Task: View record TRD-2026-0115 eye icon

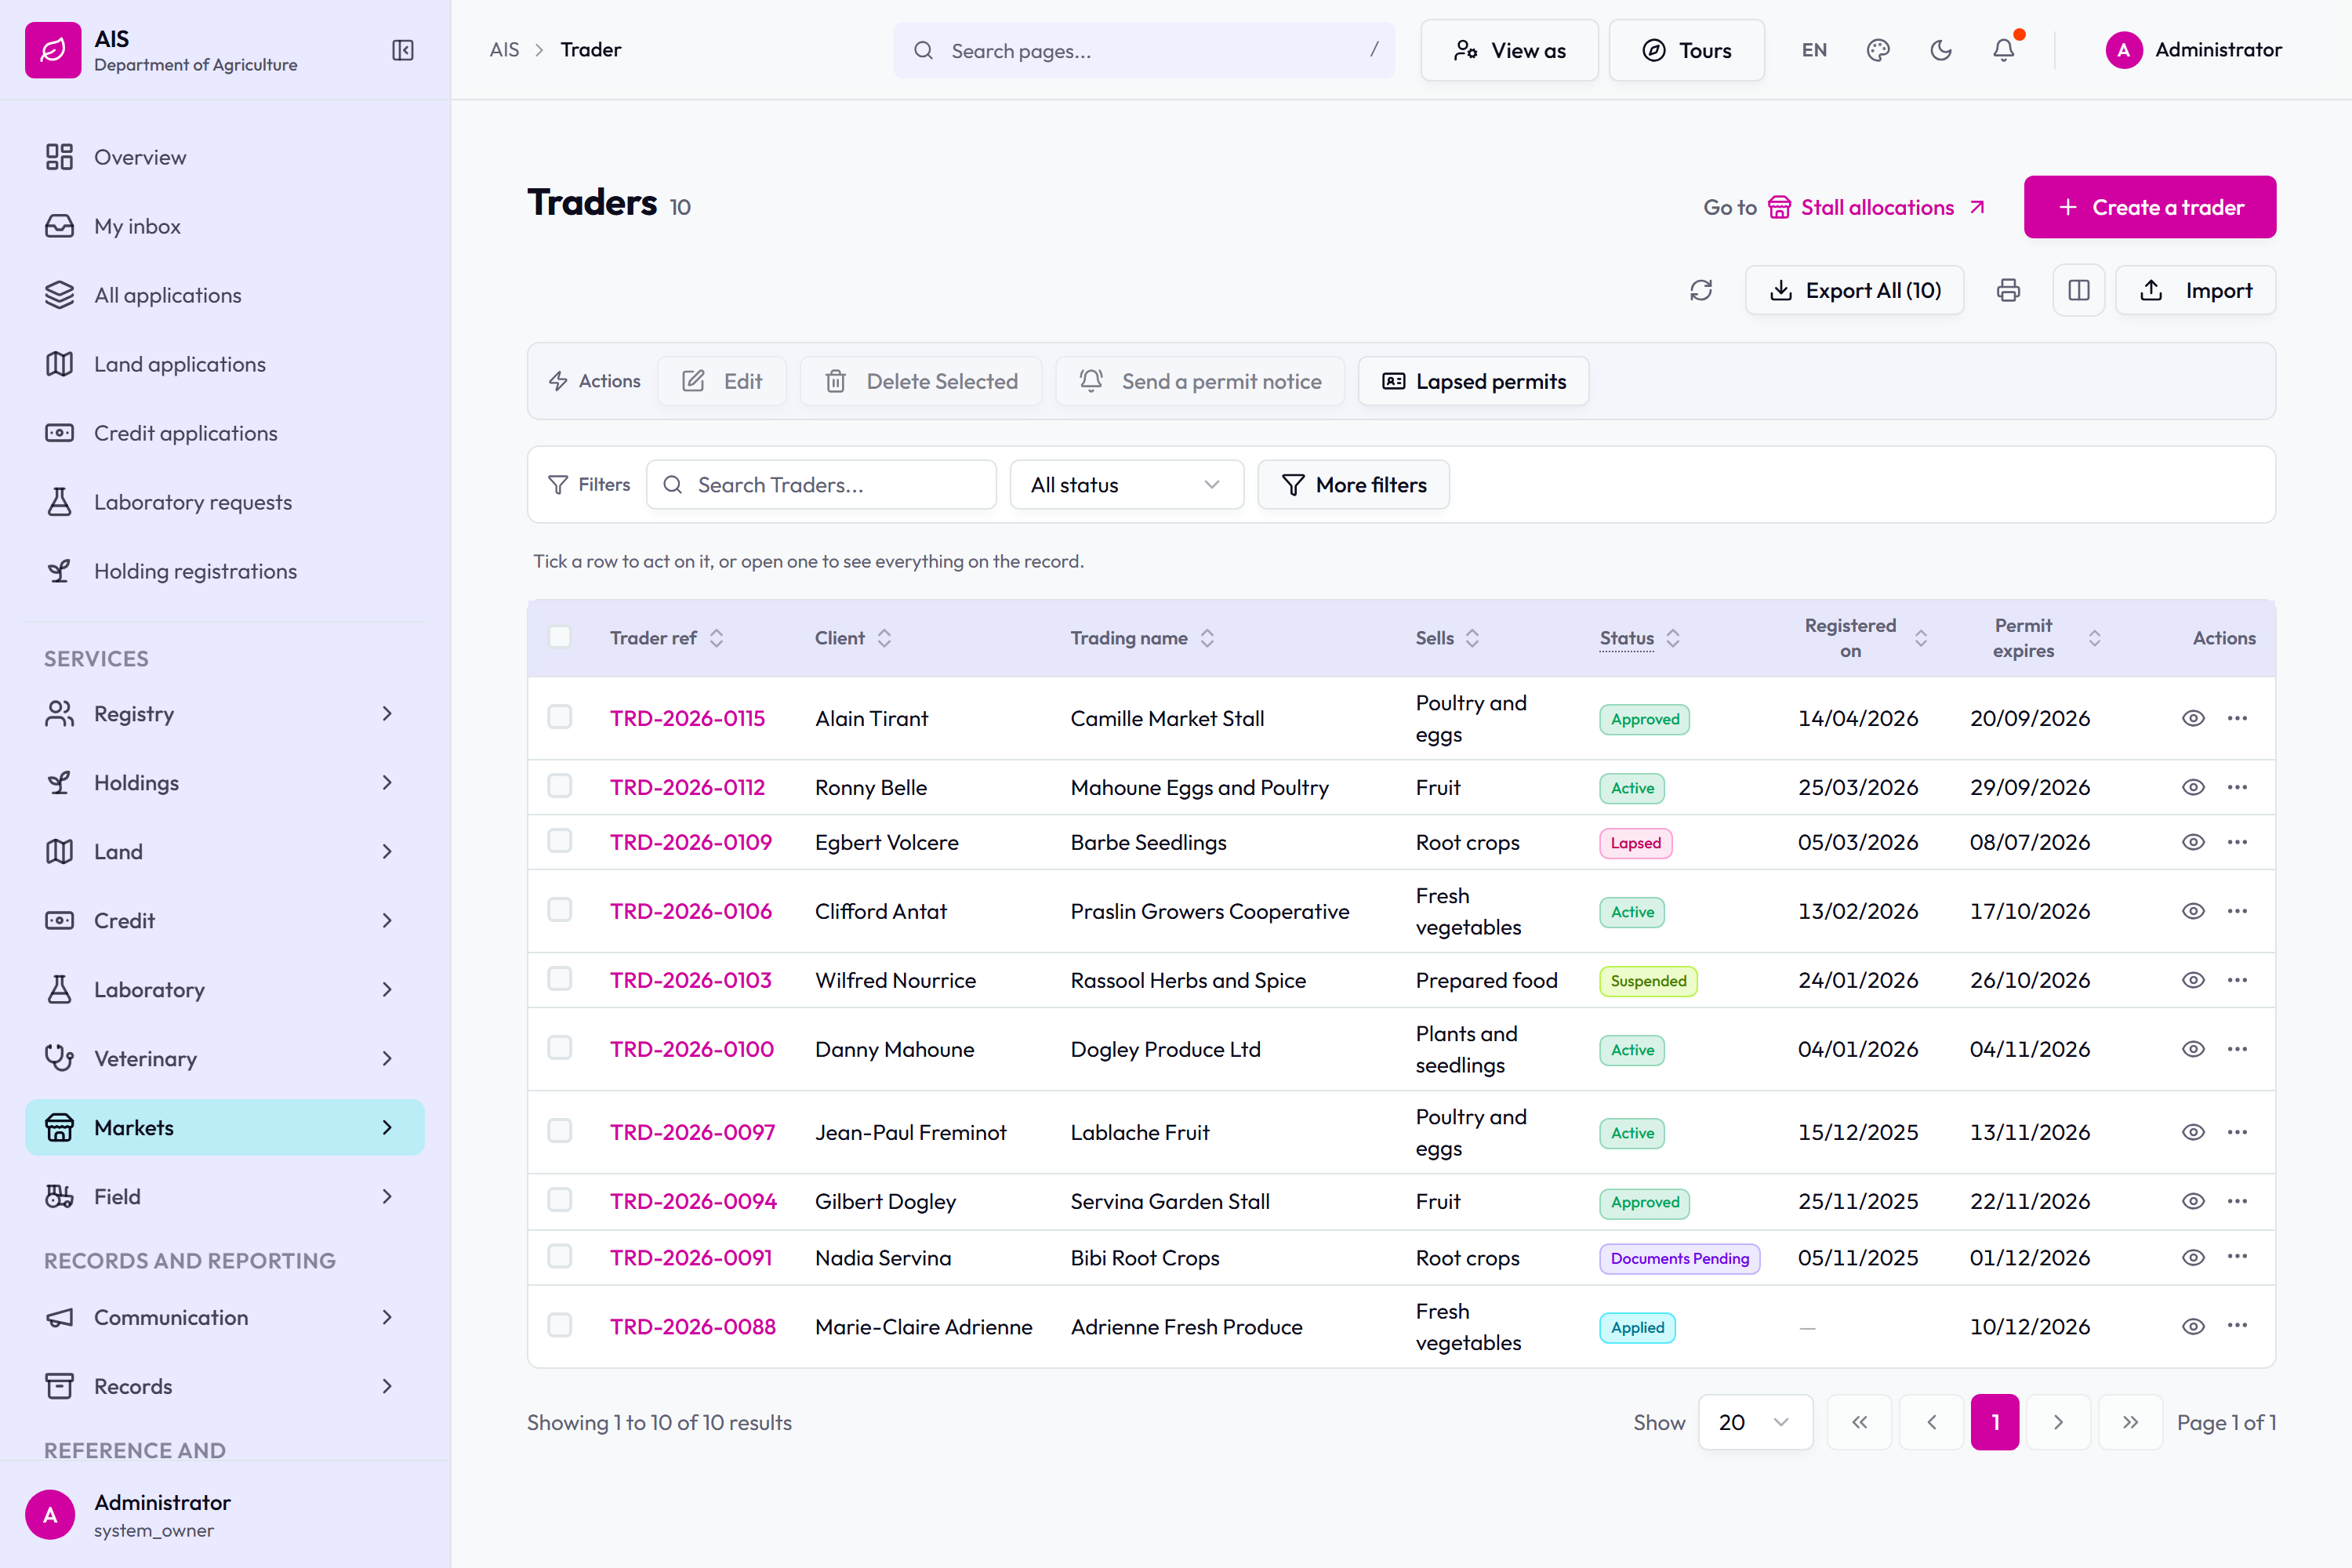Action: point(2193,718)
